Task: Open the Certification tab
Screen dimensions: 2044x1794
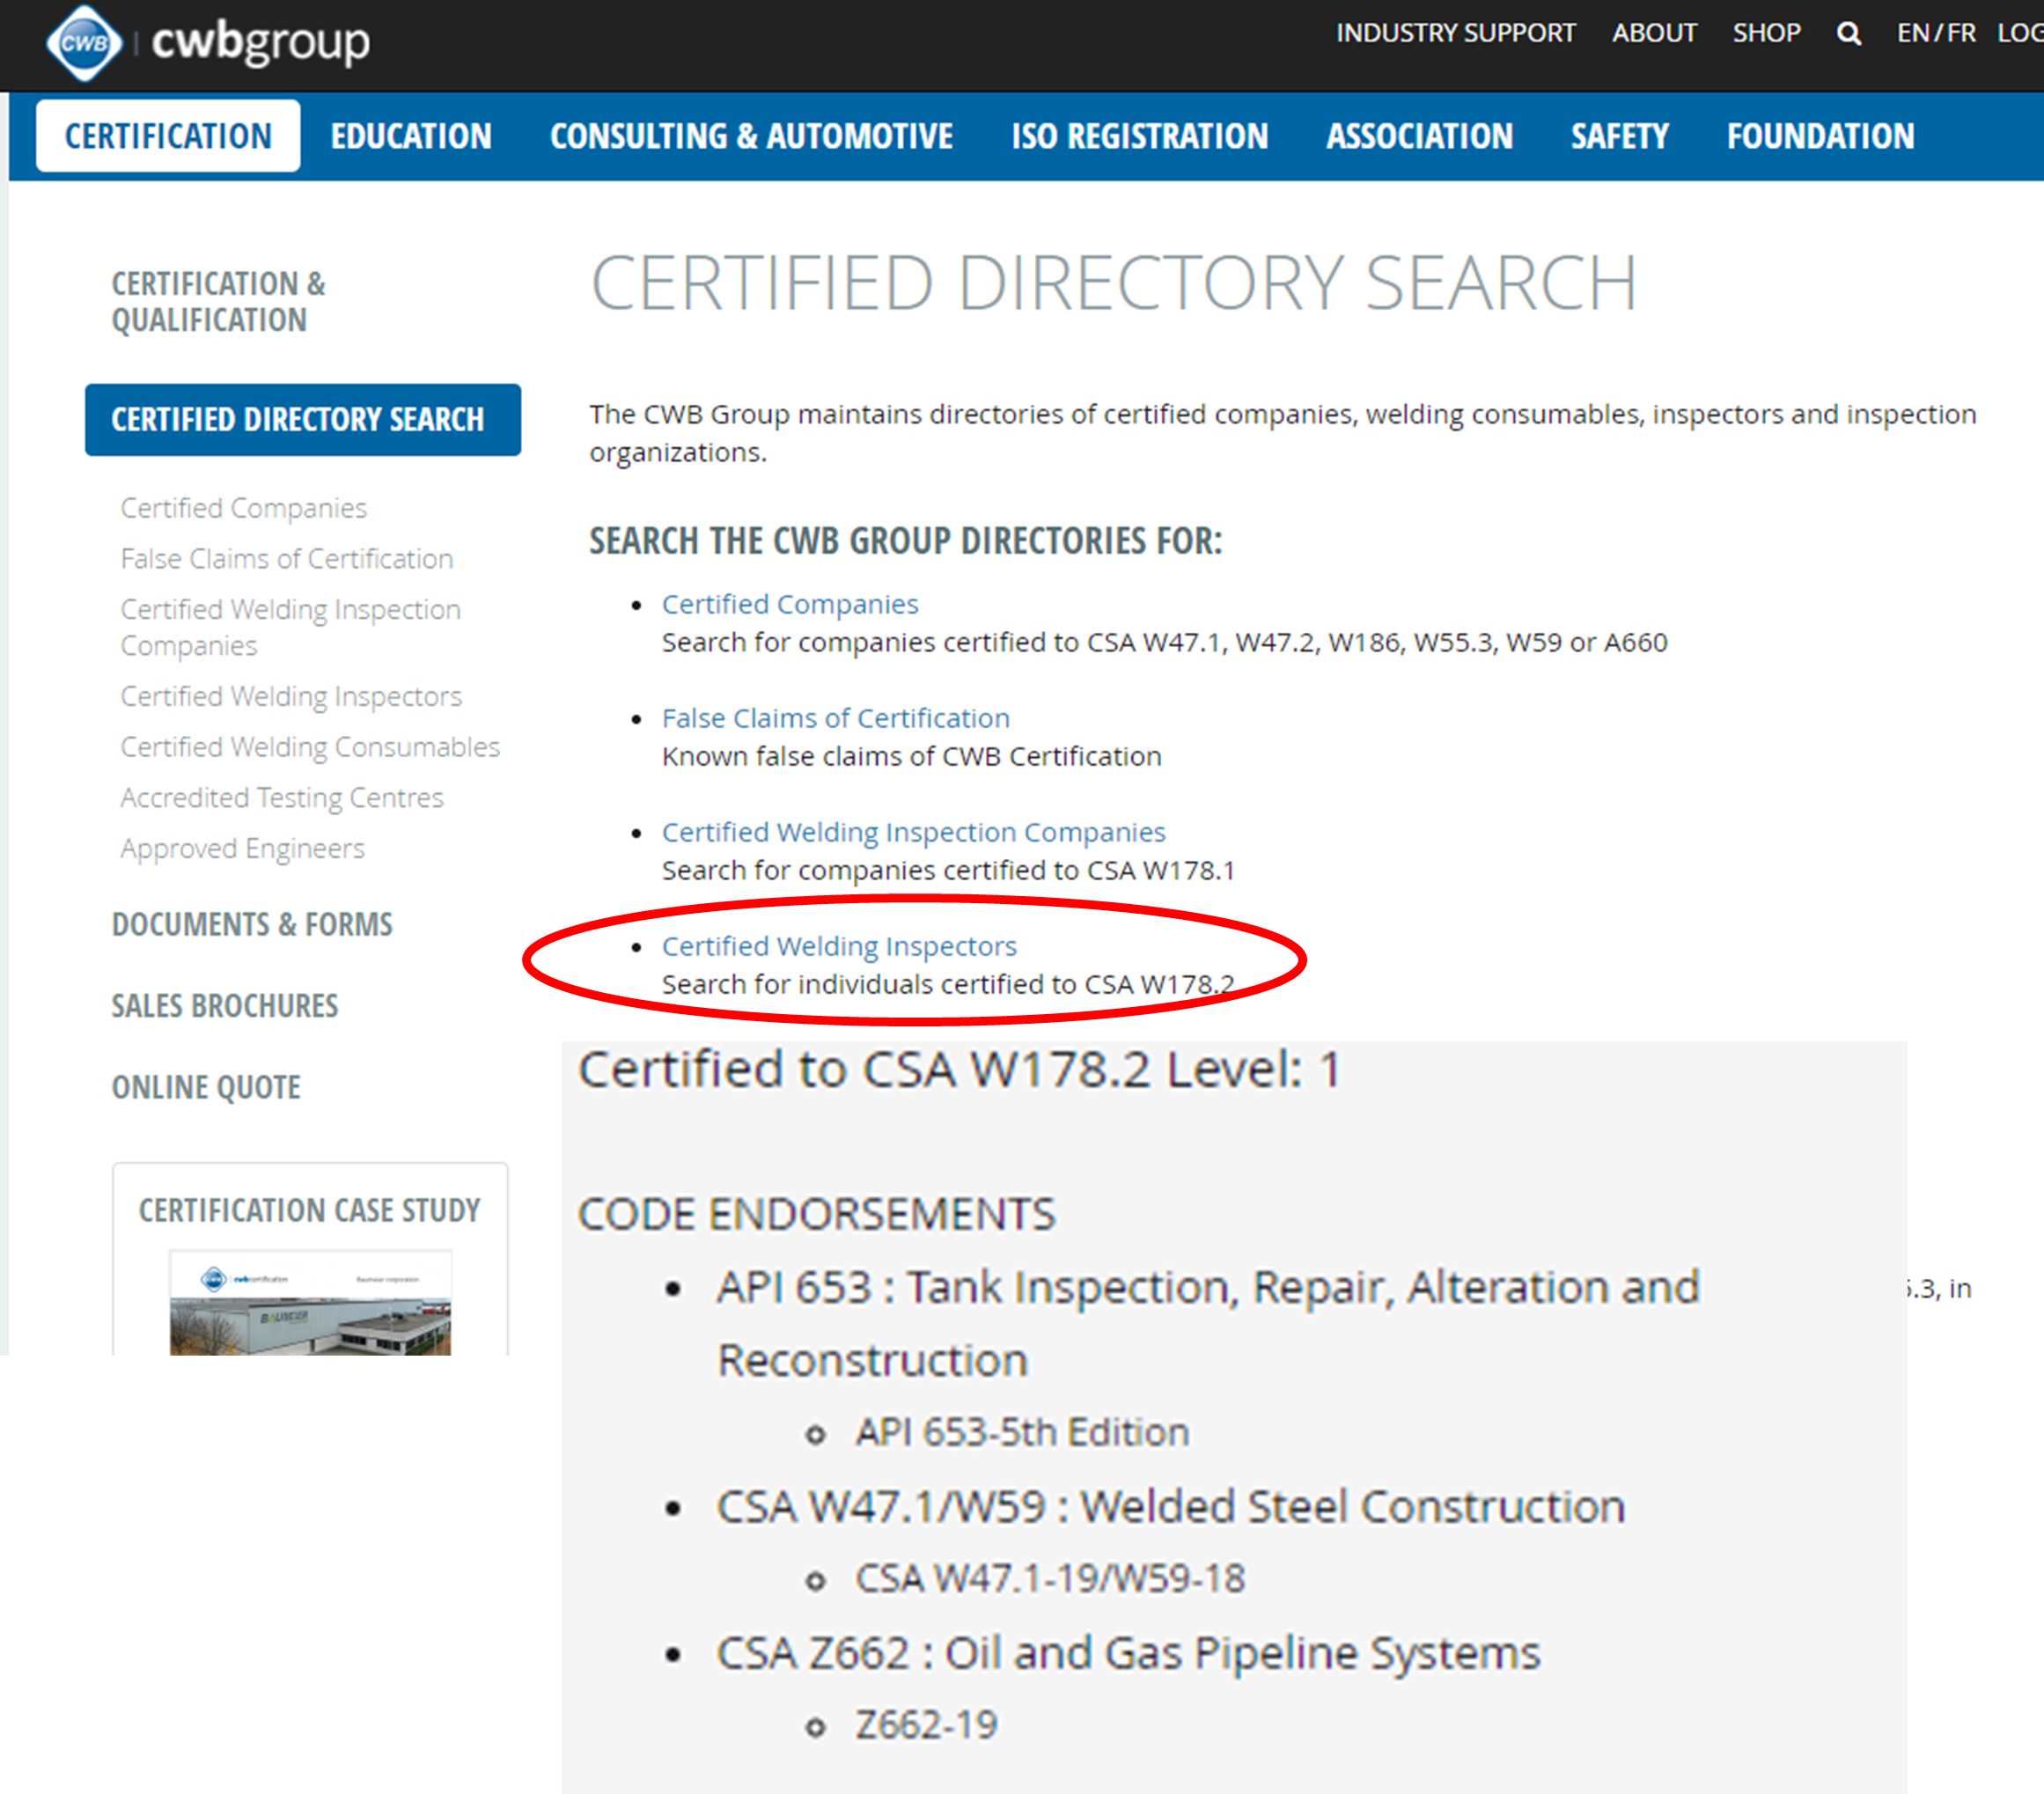Action: pyautogui.click(x=168, y=136)
